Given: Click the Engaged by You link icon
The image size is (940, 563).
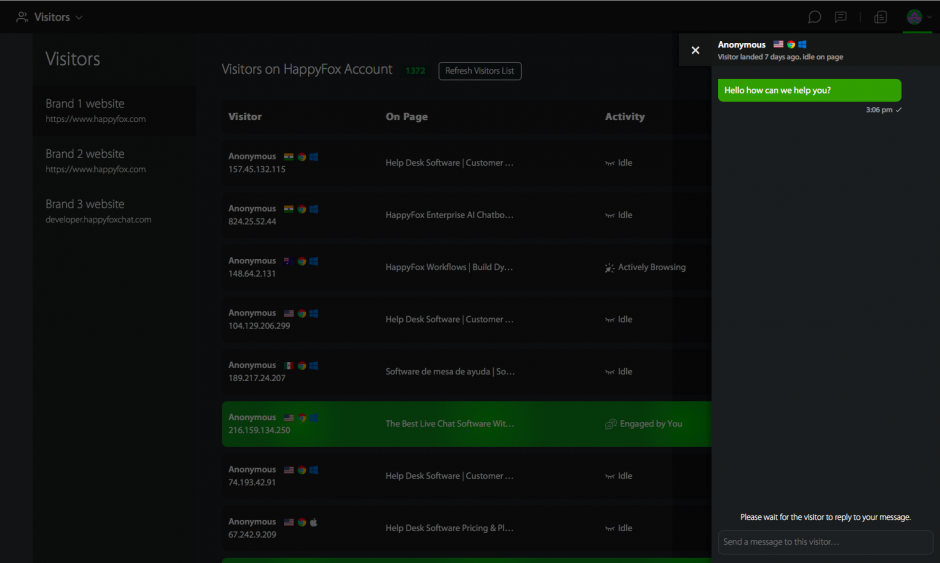Looking at the screenshot, I should coord(610,424).
